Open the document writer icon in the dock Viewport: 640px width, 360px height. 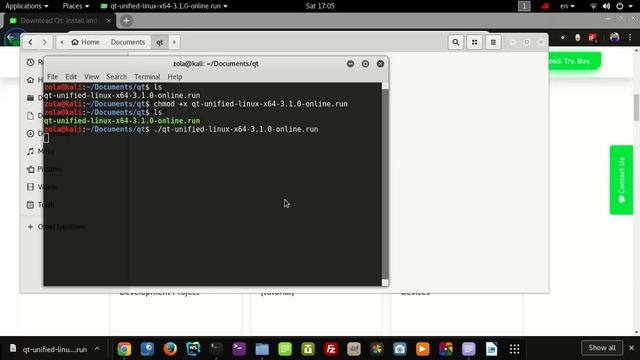click(x=491, y=349)
